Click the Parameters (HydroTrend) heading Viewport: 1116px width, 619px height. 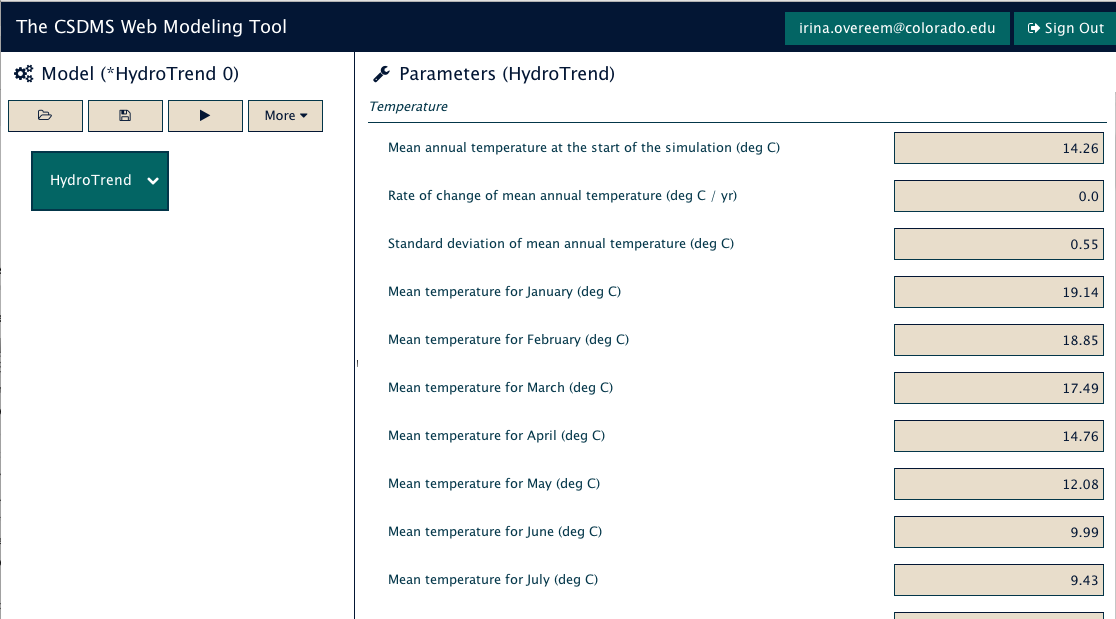pos(507,74)
